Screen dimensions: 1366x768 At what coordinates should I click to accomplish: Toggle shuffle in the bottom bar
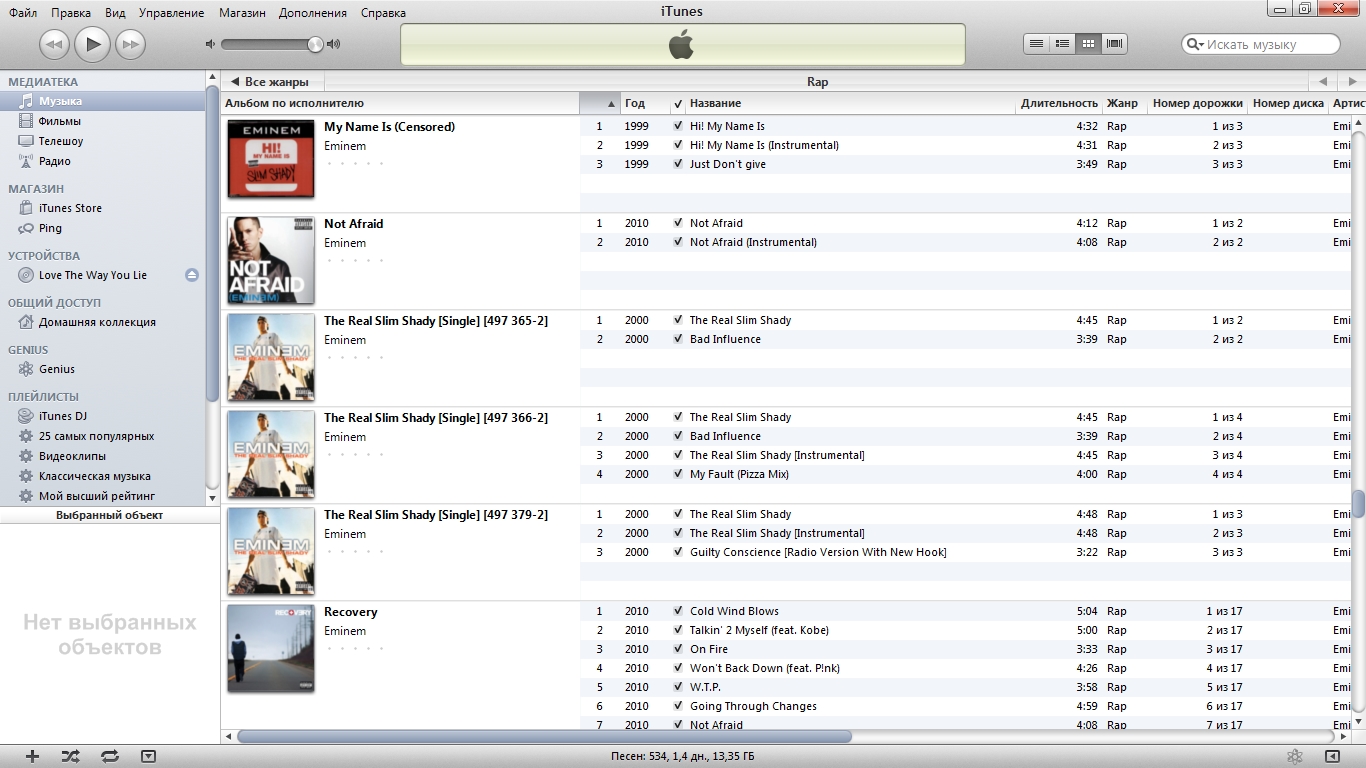pos(70,757)
